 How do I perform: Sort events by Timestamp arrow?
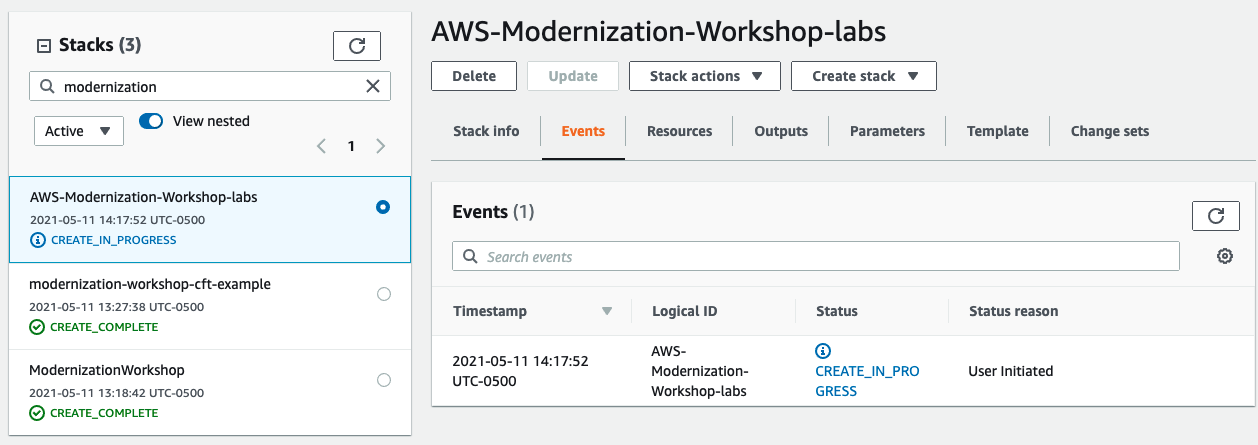click(606, 311)
